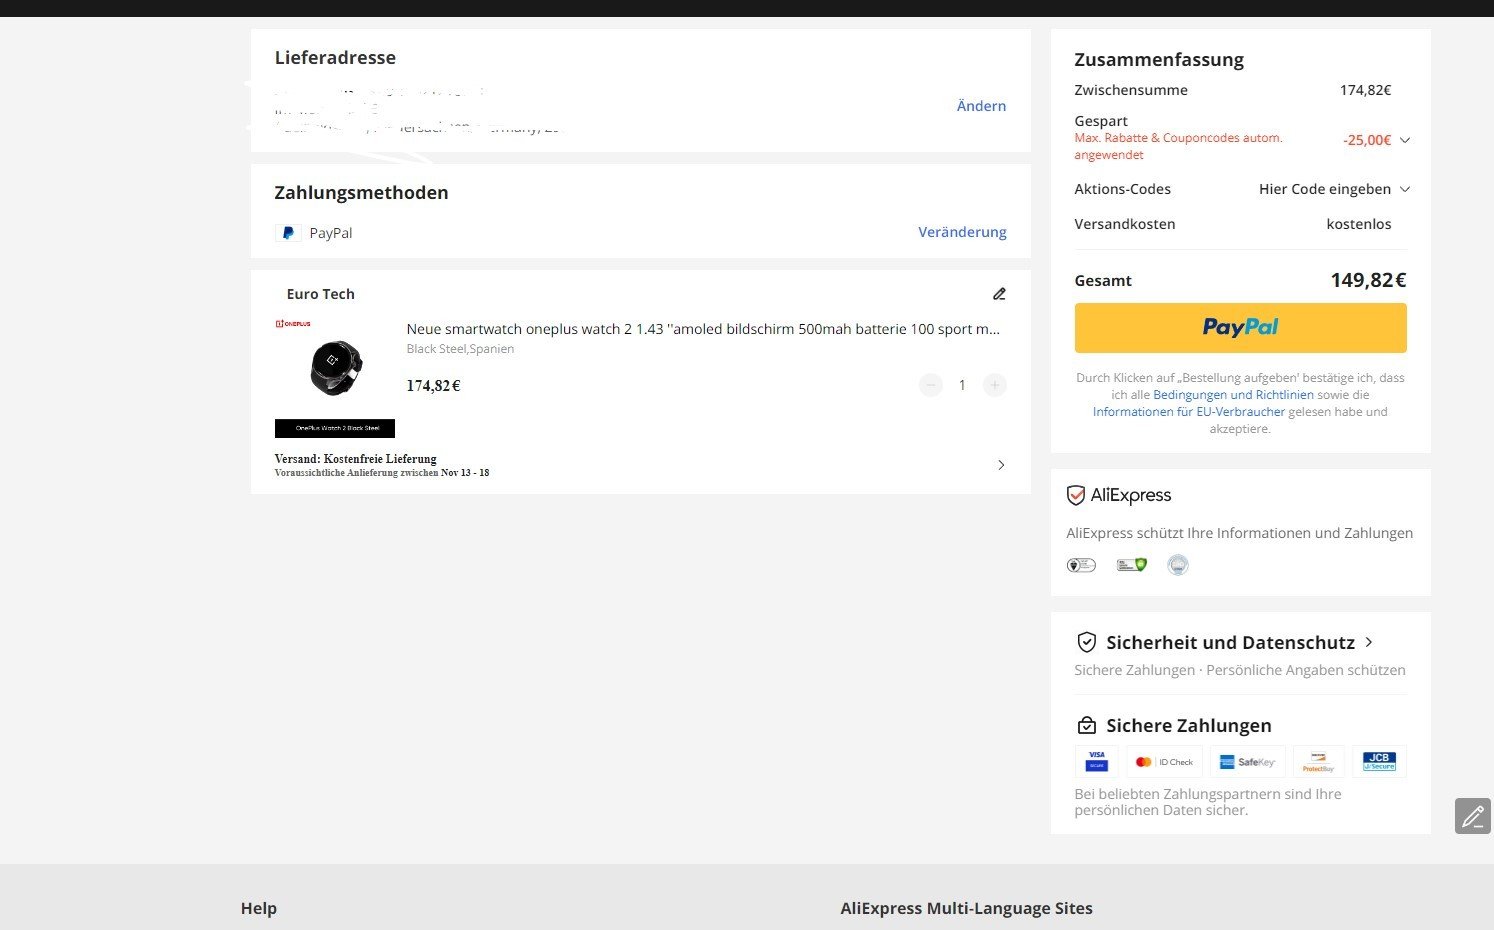Click Veränderung to change payment method
This screenshot has width=1494, height=930.
click(962, 232)
